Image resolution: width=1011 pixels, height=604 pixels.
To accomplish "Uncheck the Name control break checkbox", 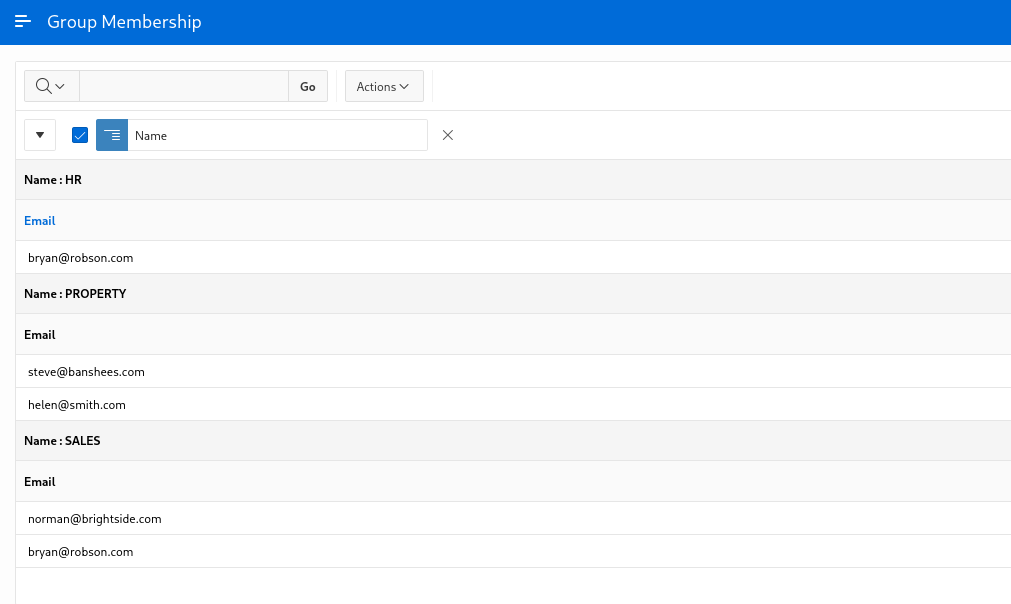I will click(x=80, y=135).
